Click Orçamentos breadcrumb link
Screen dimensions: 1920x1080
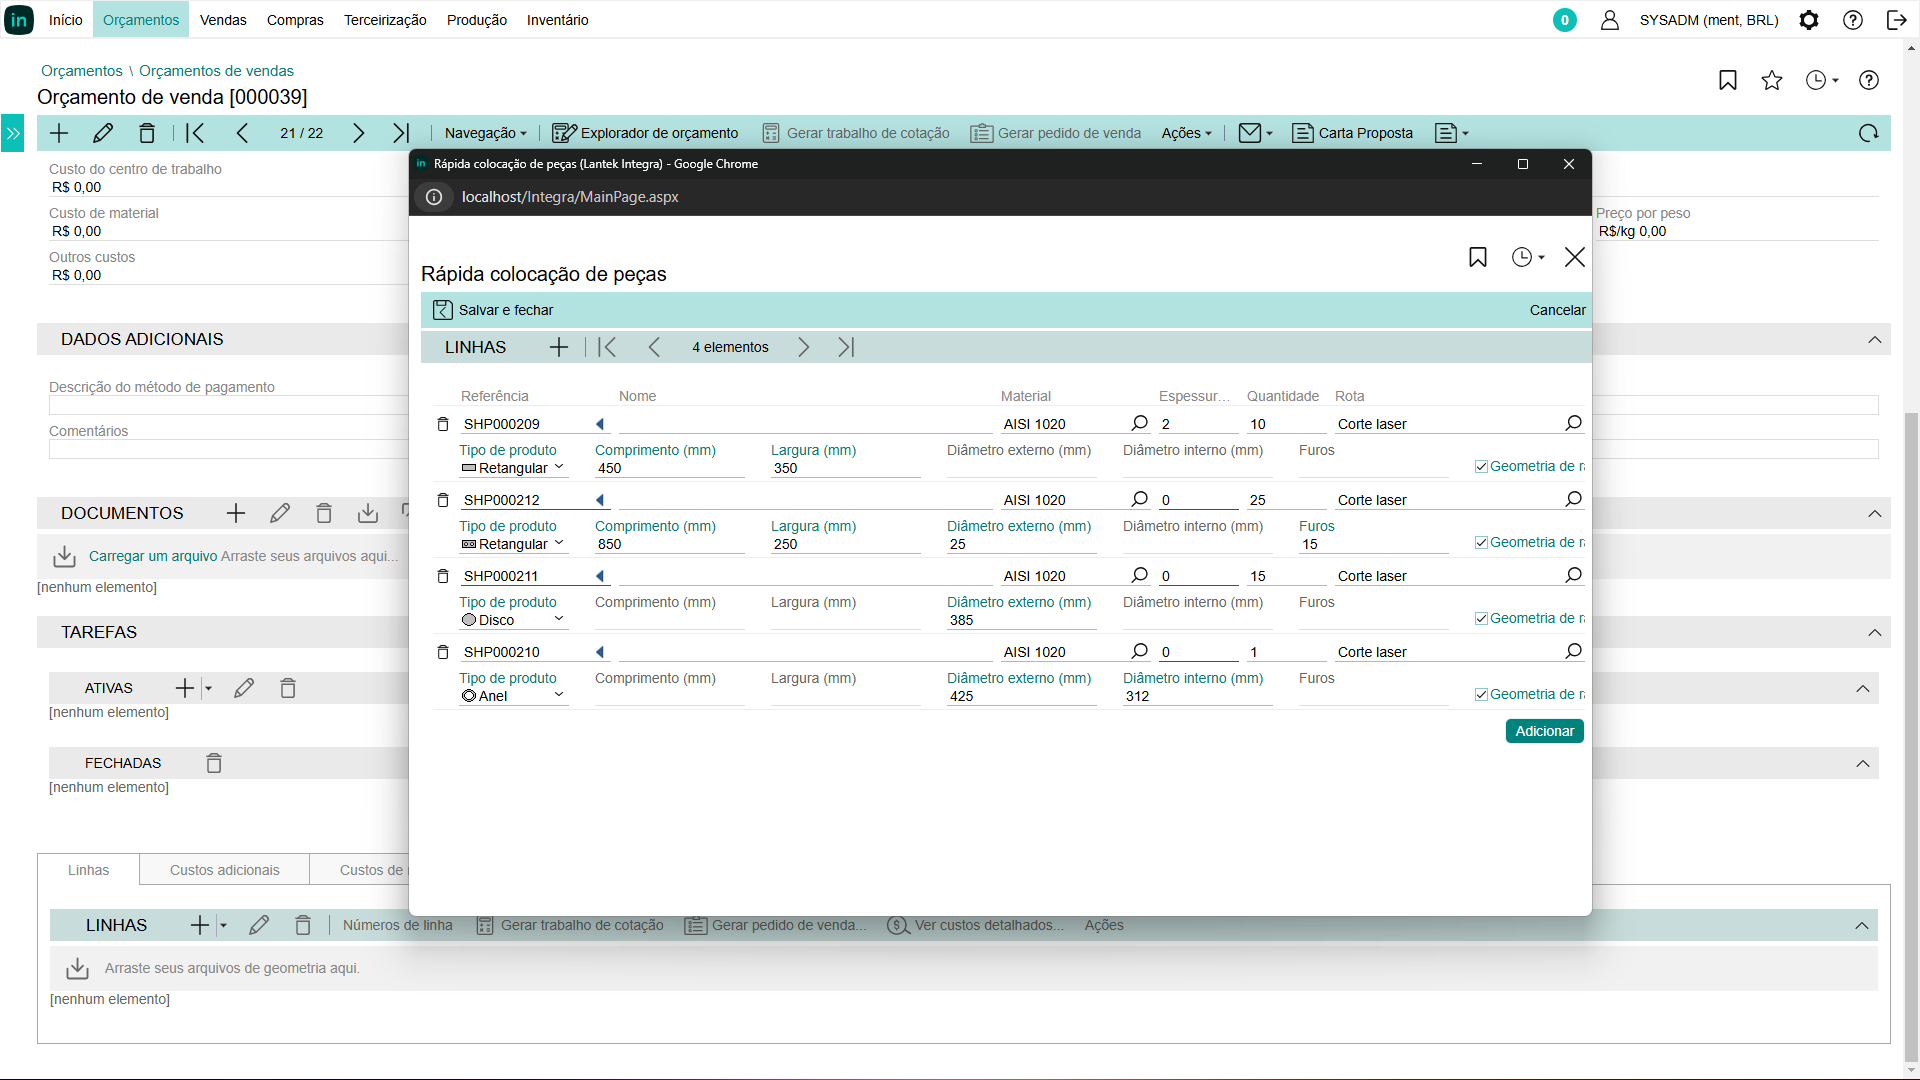pyautogui.click(x=82, y=71)
